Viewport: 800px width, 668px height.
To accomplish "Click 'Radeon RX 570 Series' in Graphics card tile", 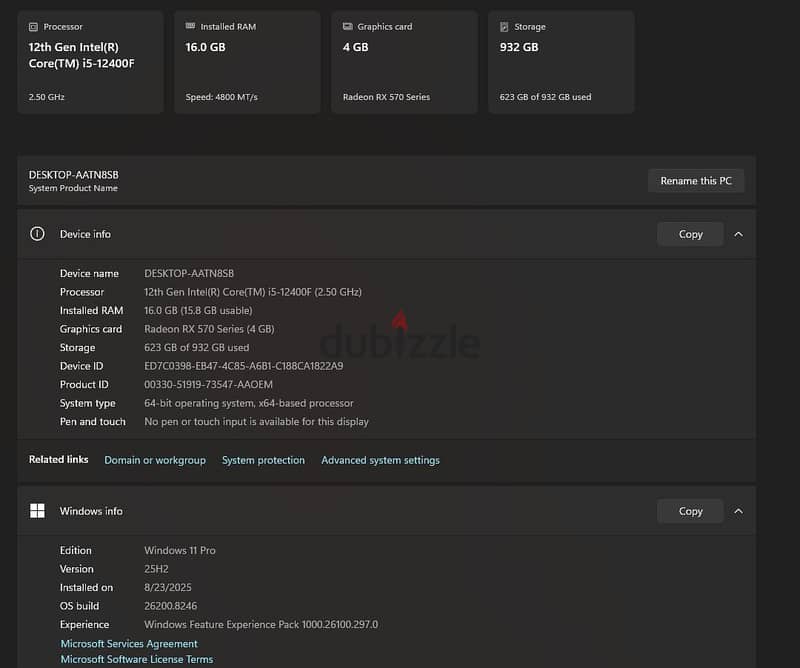I will [x=386, y=97].
